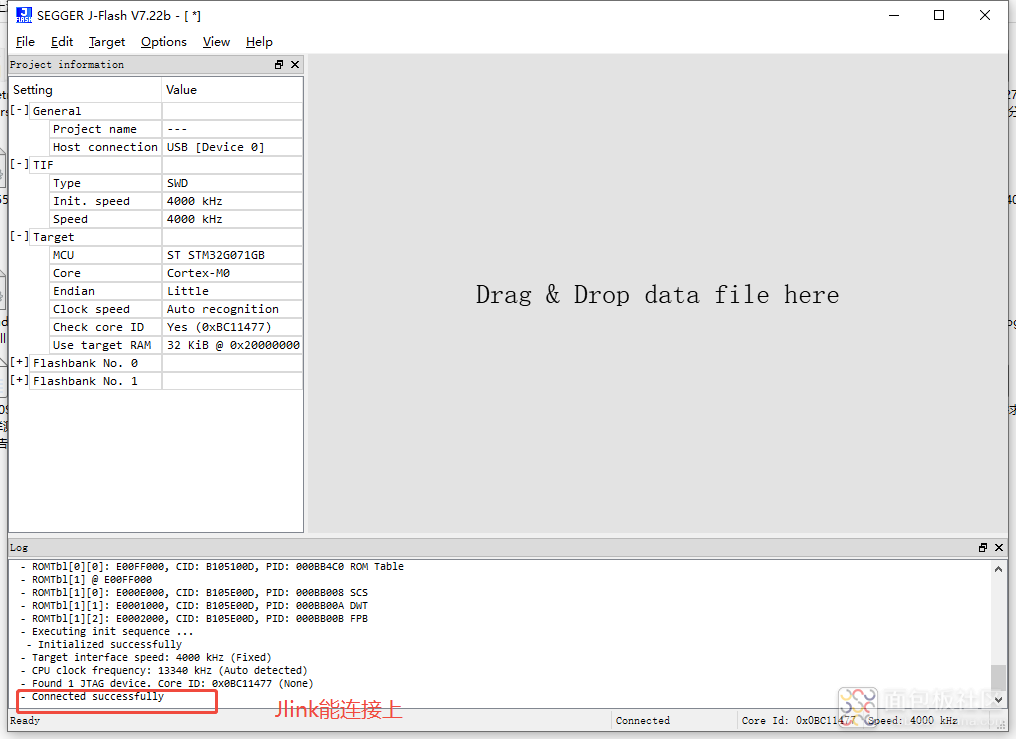Maximize the J-Flash window
The height and width of the screenshot is (739, 1016).
click(x=938, y=15)
